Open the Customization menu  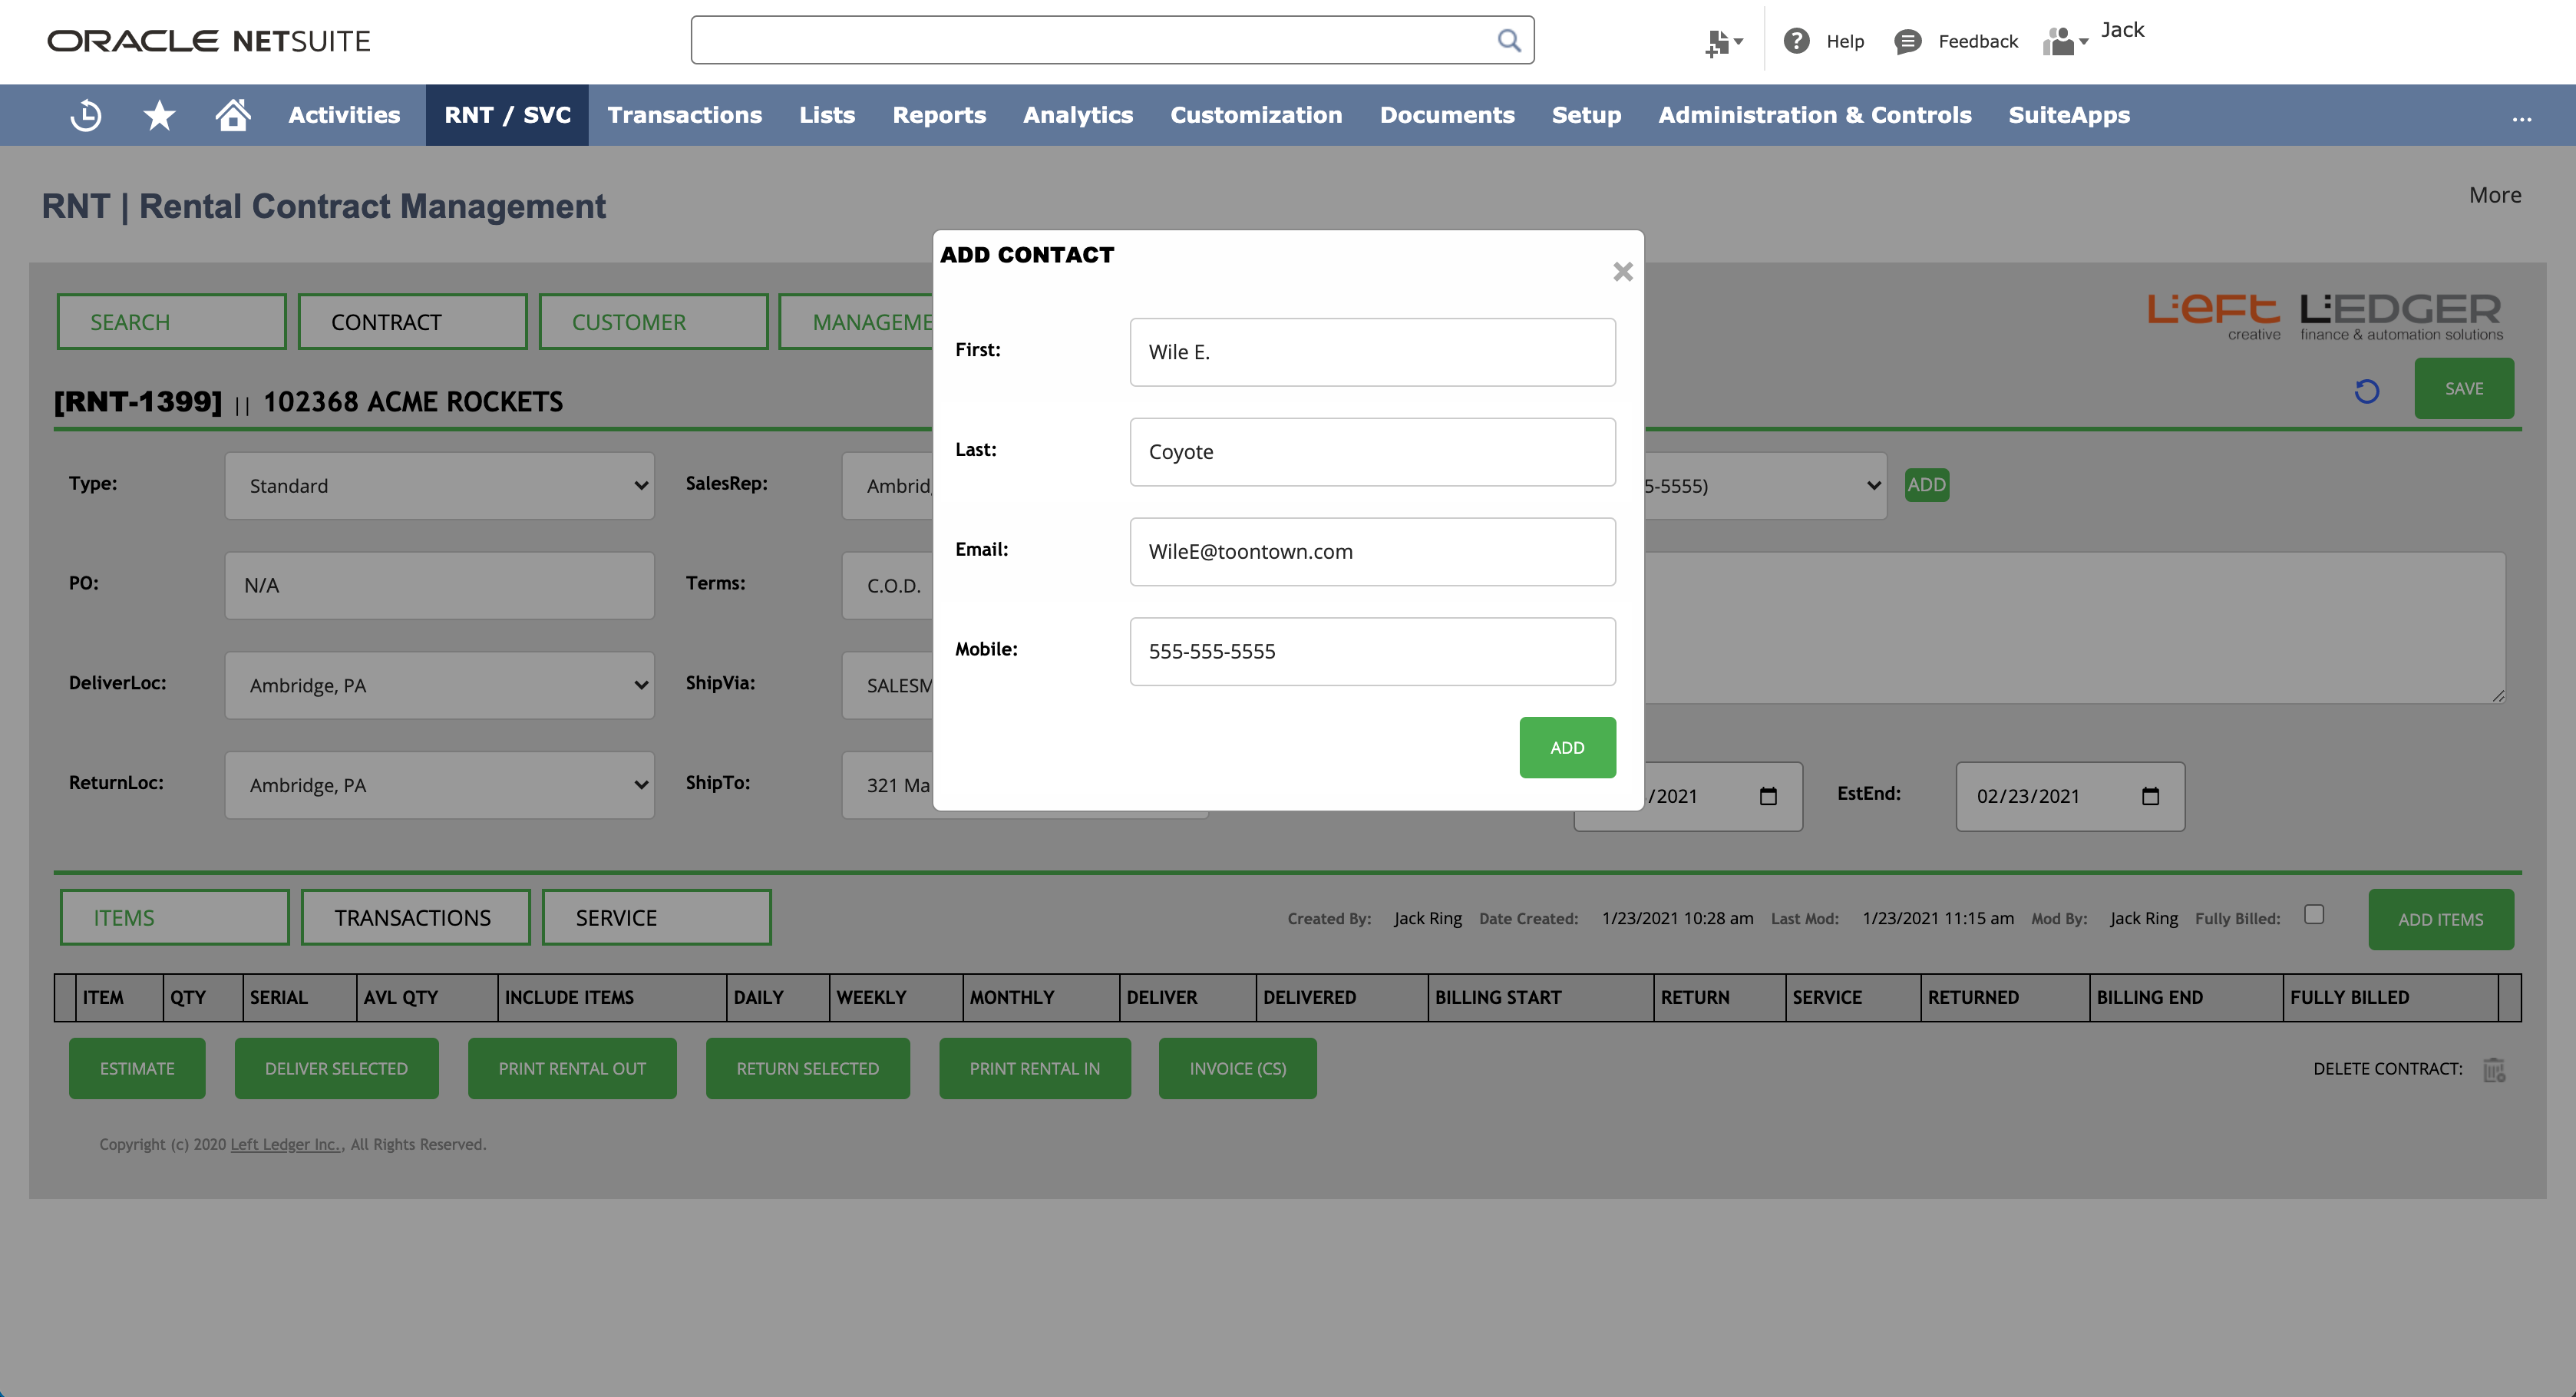point(1256,115)
